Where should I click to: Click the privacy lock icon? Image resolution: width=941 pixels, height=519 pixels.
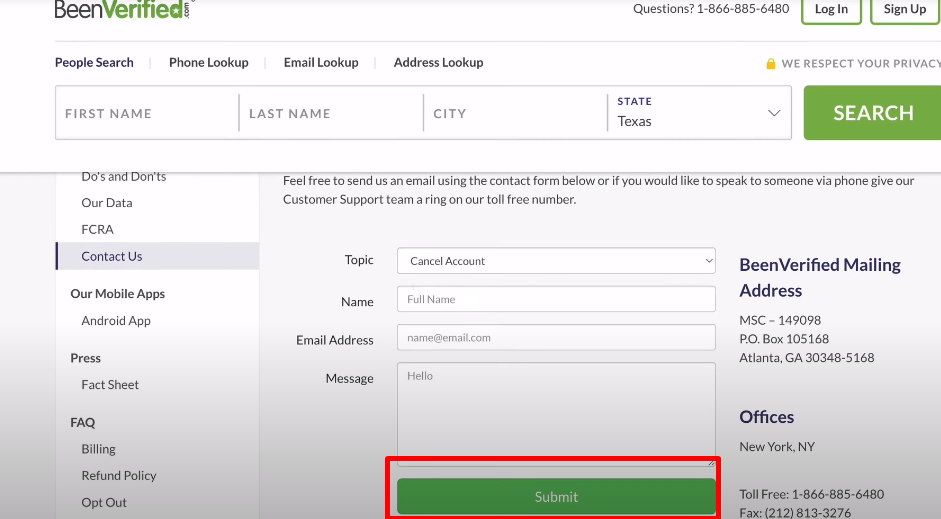771,64
